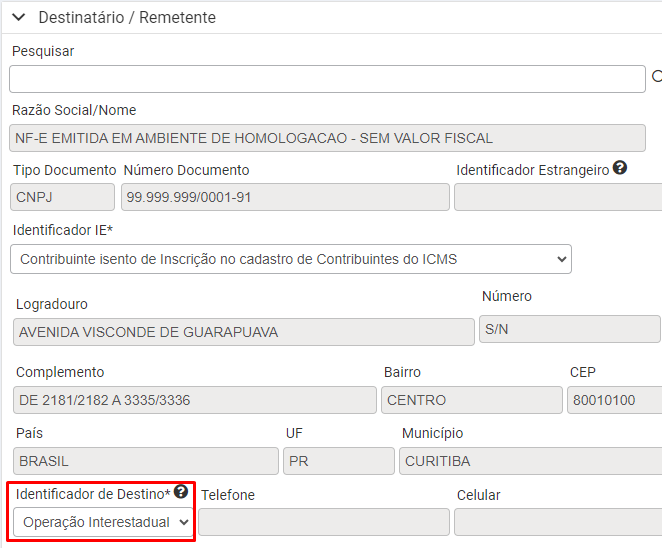Click the Complemento field
This screenshot has width=662, height=548.
click(x=195, y=400)
